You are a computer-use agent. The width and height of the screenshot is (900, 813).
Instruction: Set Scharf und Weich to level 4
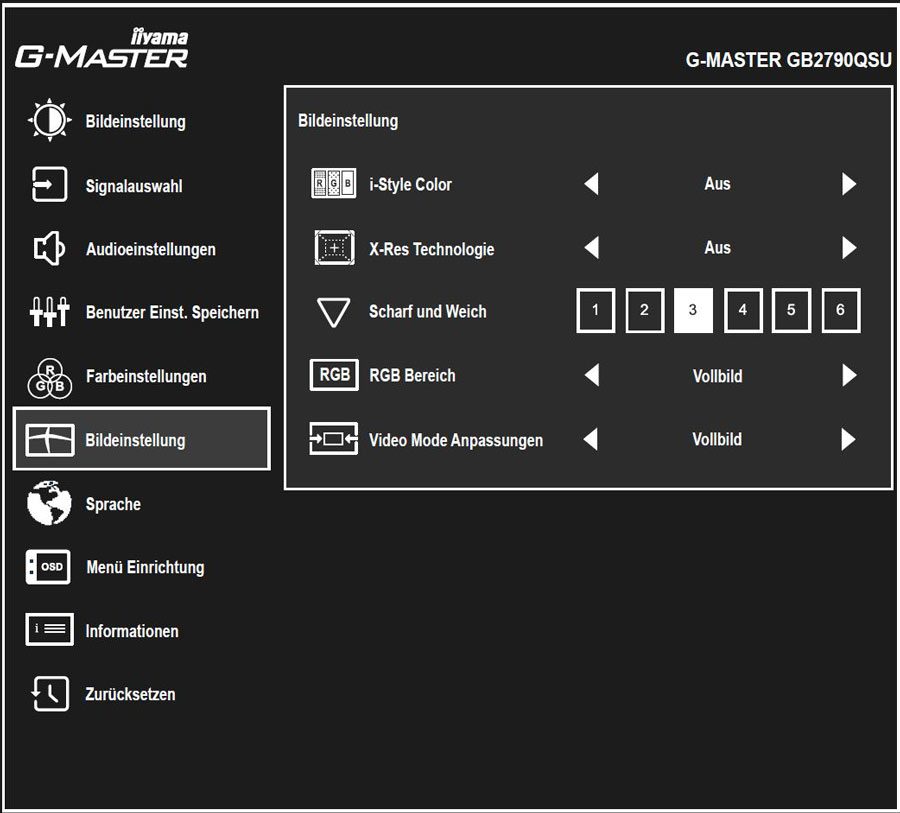[x=743, y=311]
